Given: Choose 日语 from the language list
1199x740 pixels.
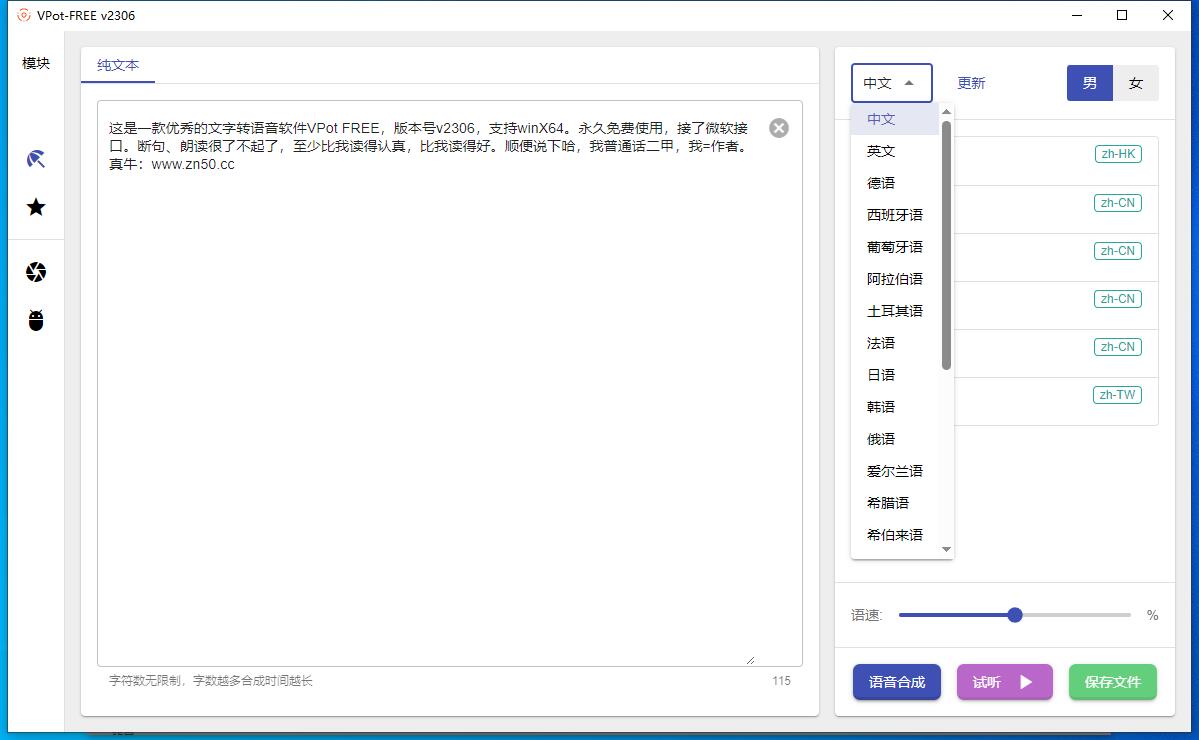Looking at the screenshot, I should point(880,374).
